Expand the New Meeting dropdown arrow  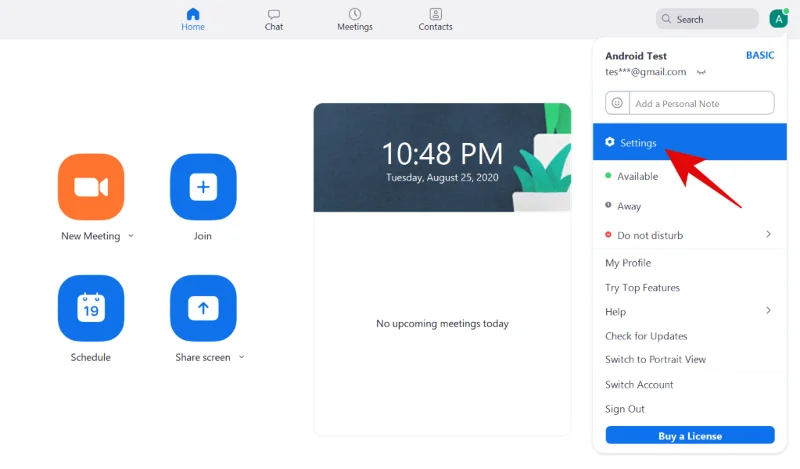131,237
